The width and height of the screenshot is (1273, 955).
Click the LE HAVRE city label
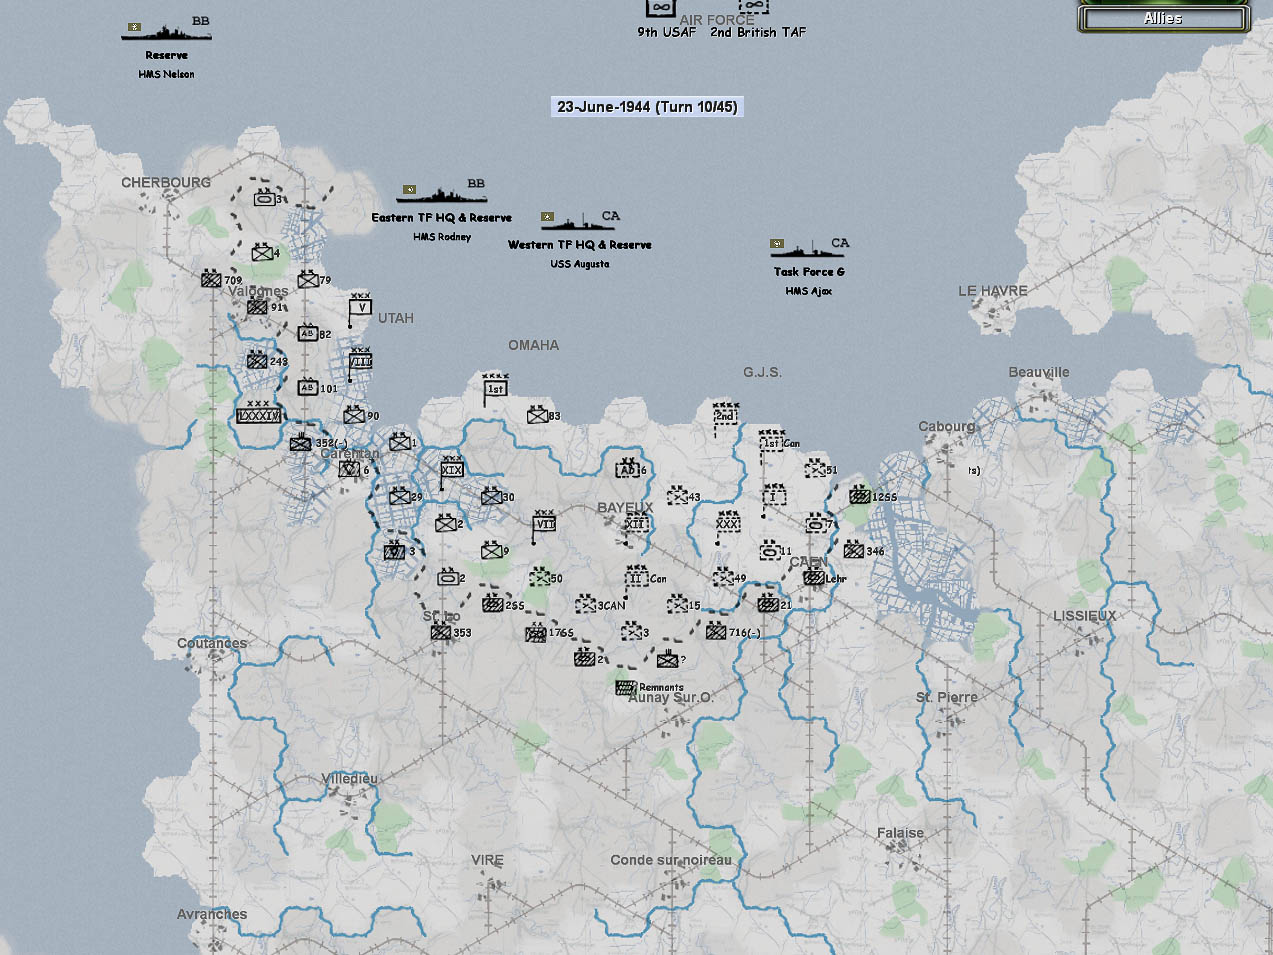pyautogui.click(x=992, y=290)
